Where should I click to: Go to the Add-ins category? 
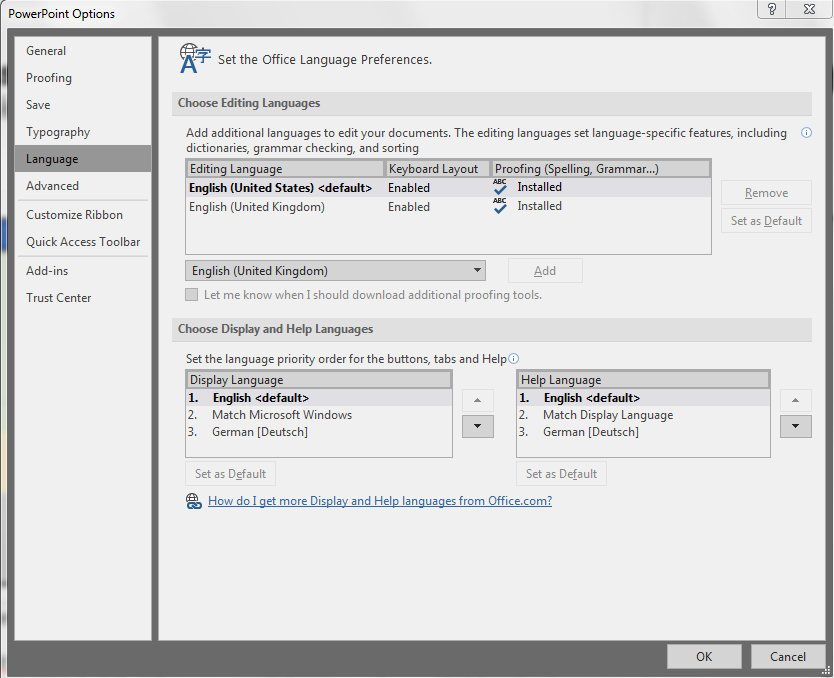point(83,271)
